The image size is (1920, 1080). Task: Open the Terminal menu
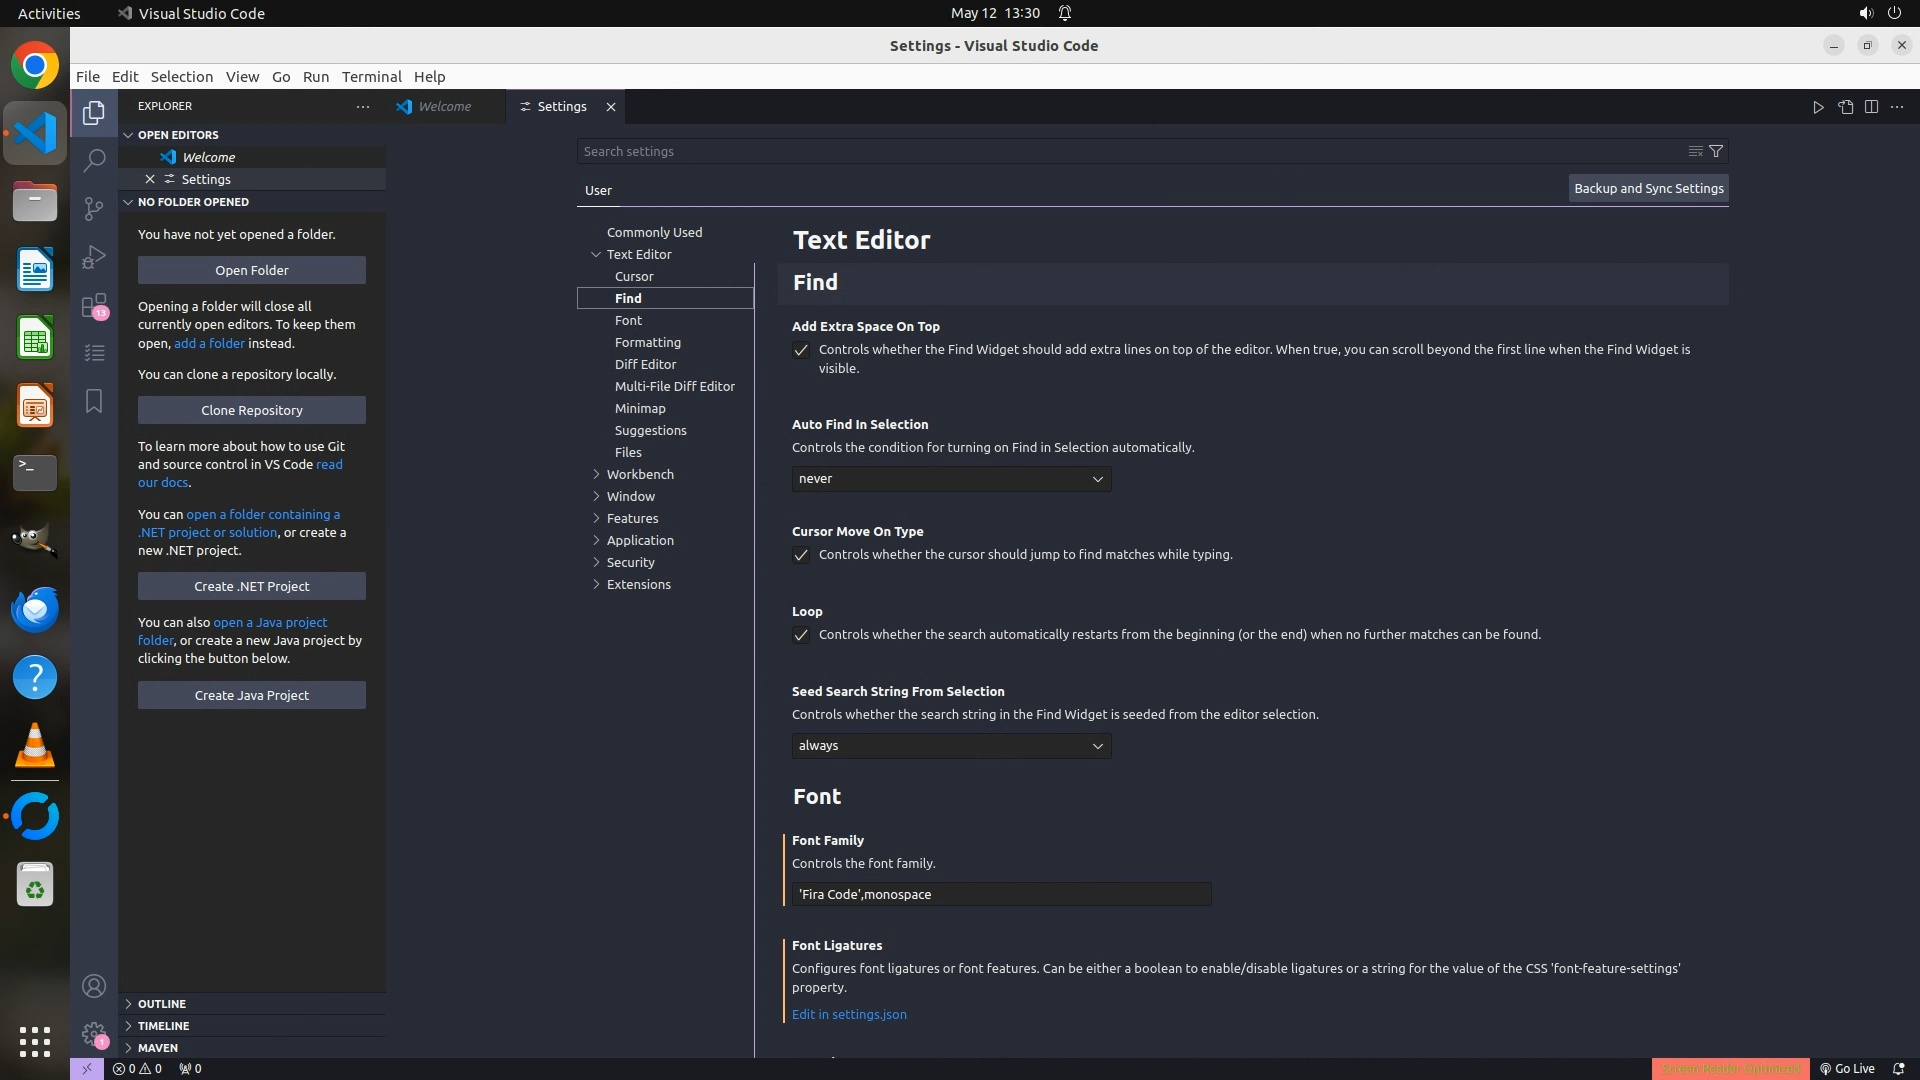click(371, 76)
